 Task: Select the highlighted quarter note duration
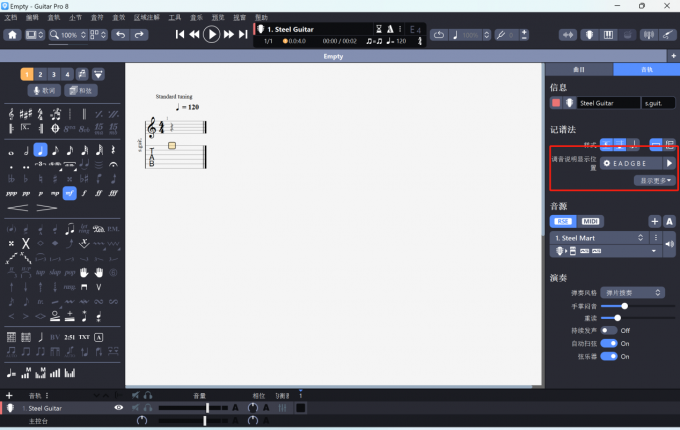tap(40, 150)
